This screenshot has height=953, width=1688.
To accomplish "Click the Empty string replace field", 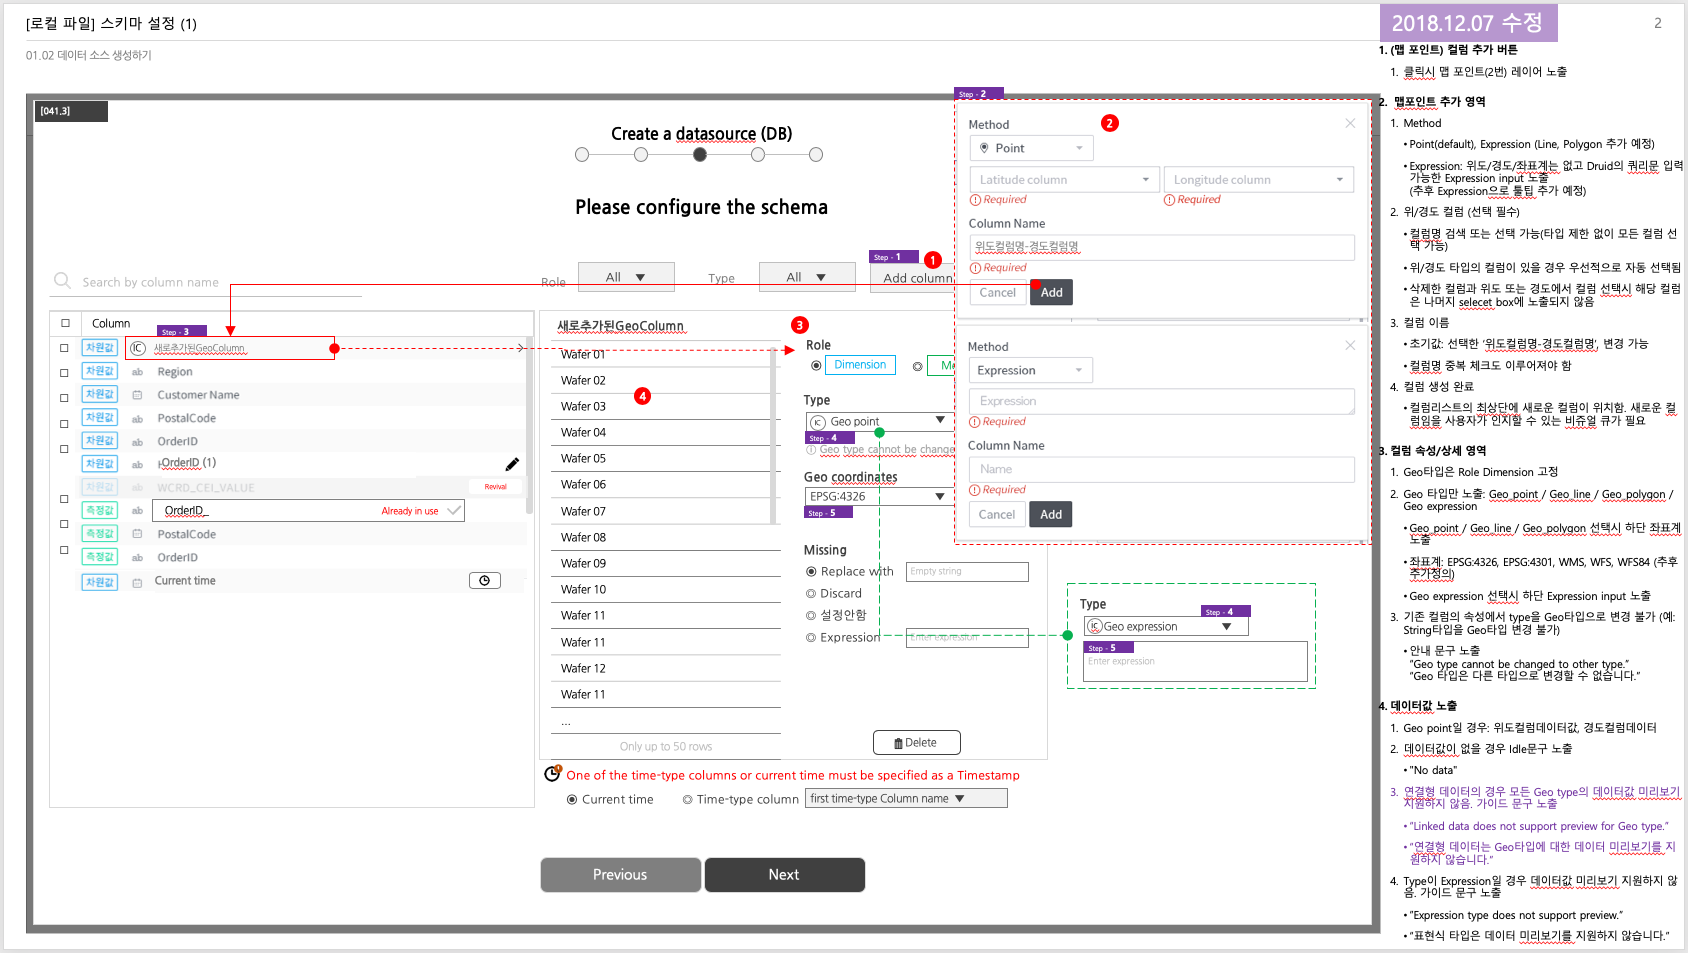I will [967, 571].
